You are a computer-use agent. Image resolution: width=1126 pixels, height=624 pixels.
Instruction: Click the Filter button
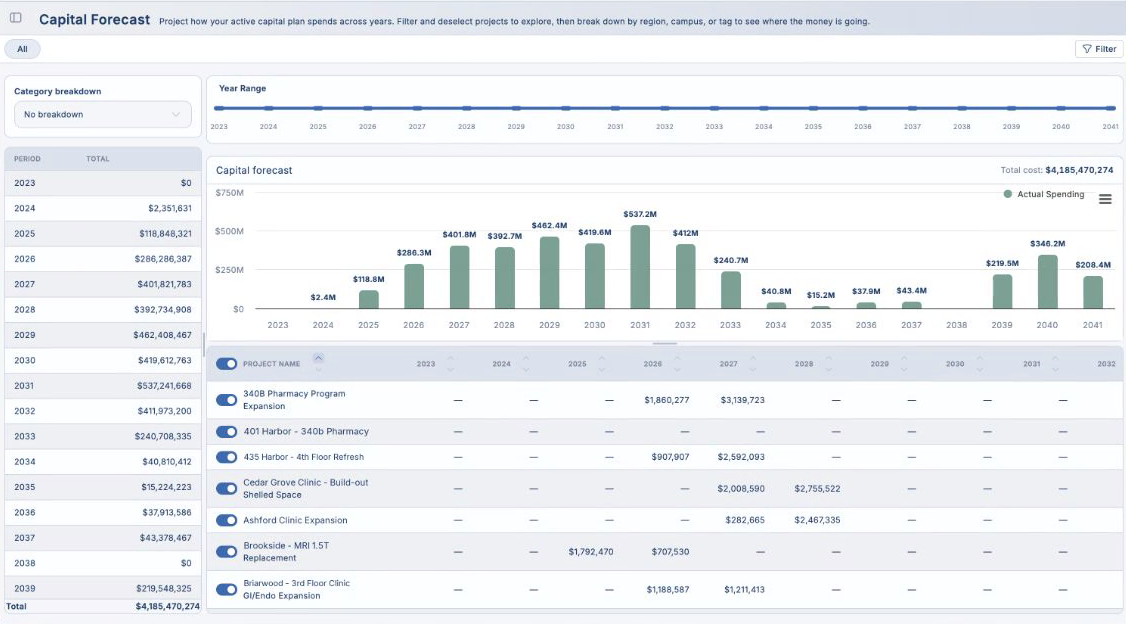pyautogui.click(x=1099, y=49)
